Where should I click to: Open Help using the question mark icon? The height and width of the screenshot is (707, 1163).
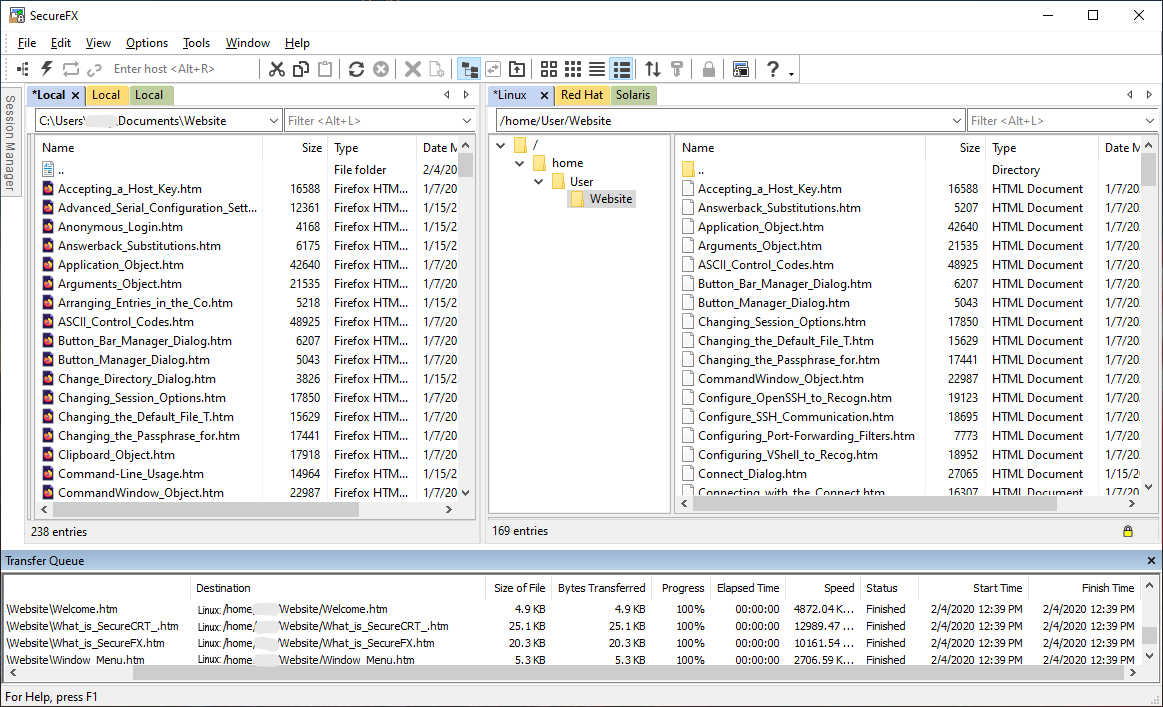[x=773, y=69]
